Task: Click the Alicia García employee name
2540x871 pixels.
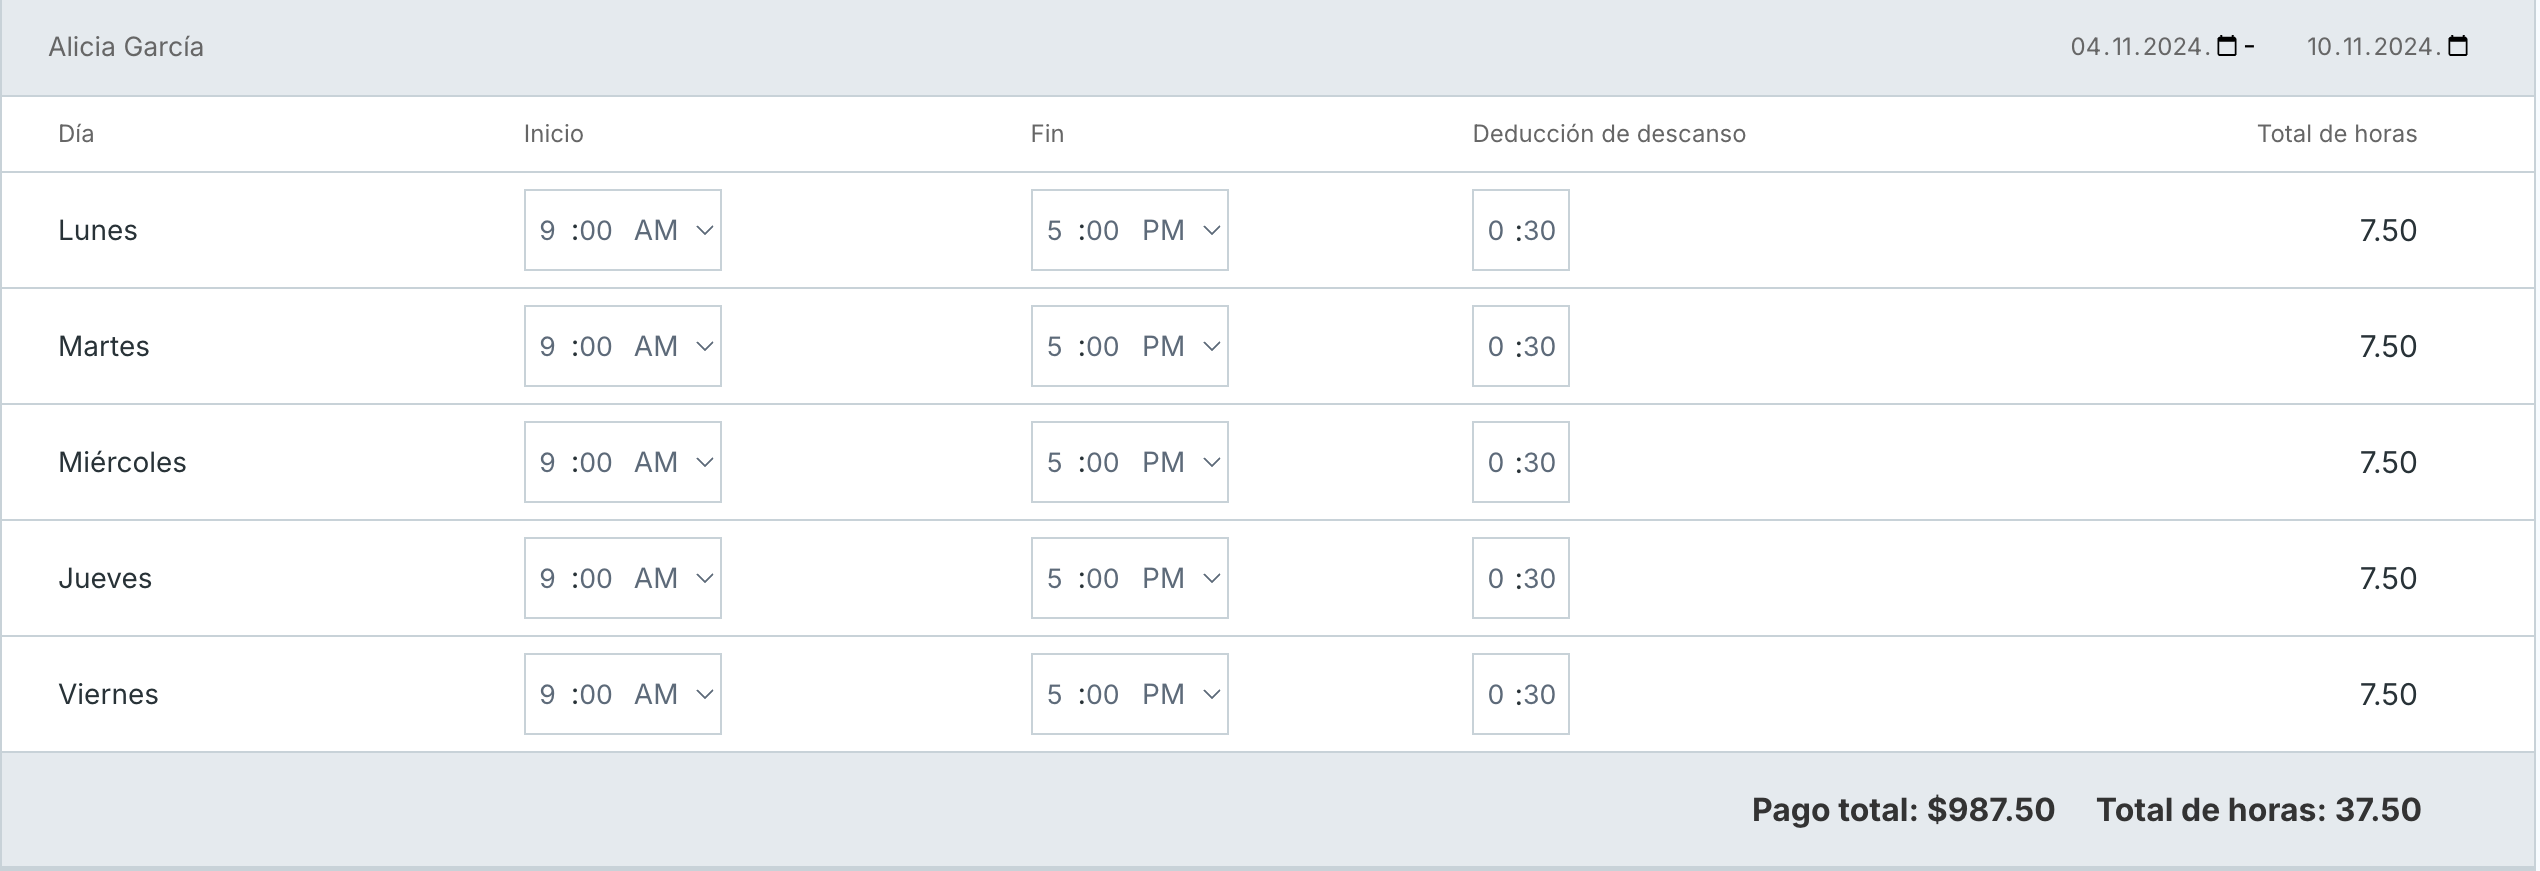Action: pos(126,47)
